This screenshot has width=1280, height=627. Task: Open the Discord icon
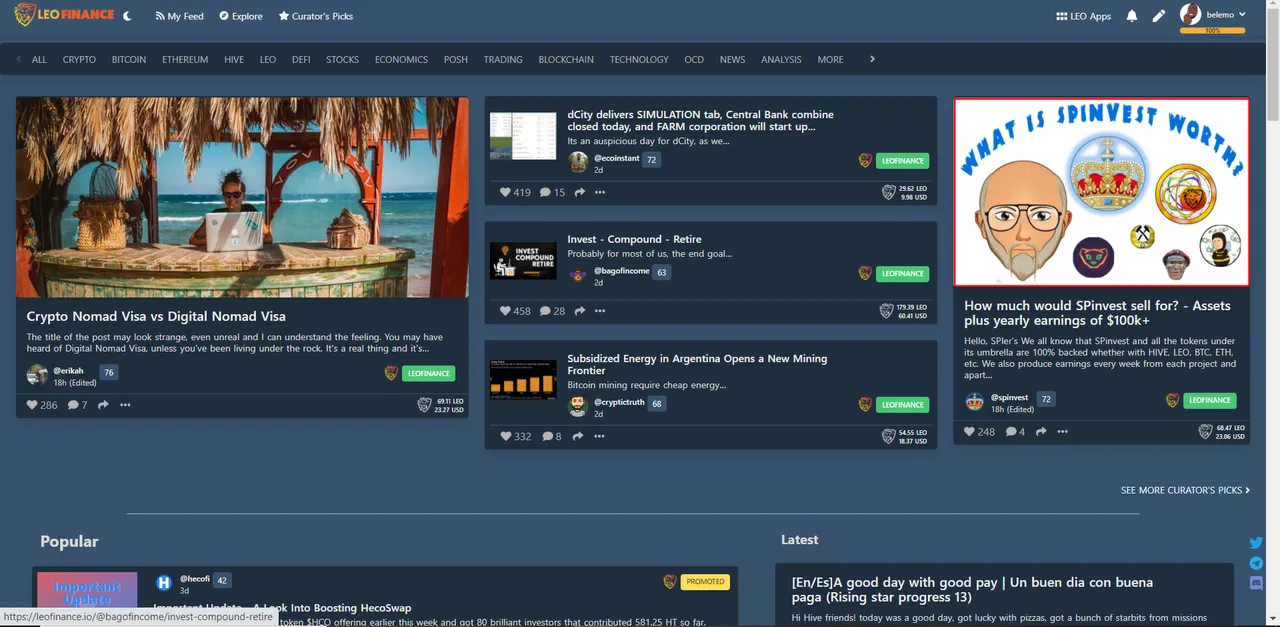coord(1257,583)
